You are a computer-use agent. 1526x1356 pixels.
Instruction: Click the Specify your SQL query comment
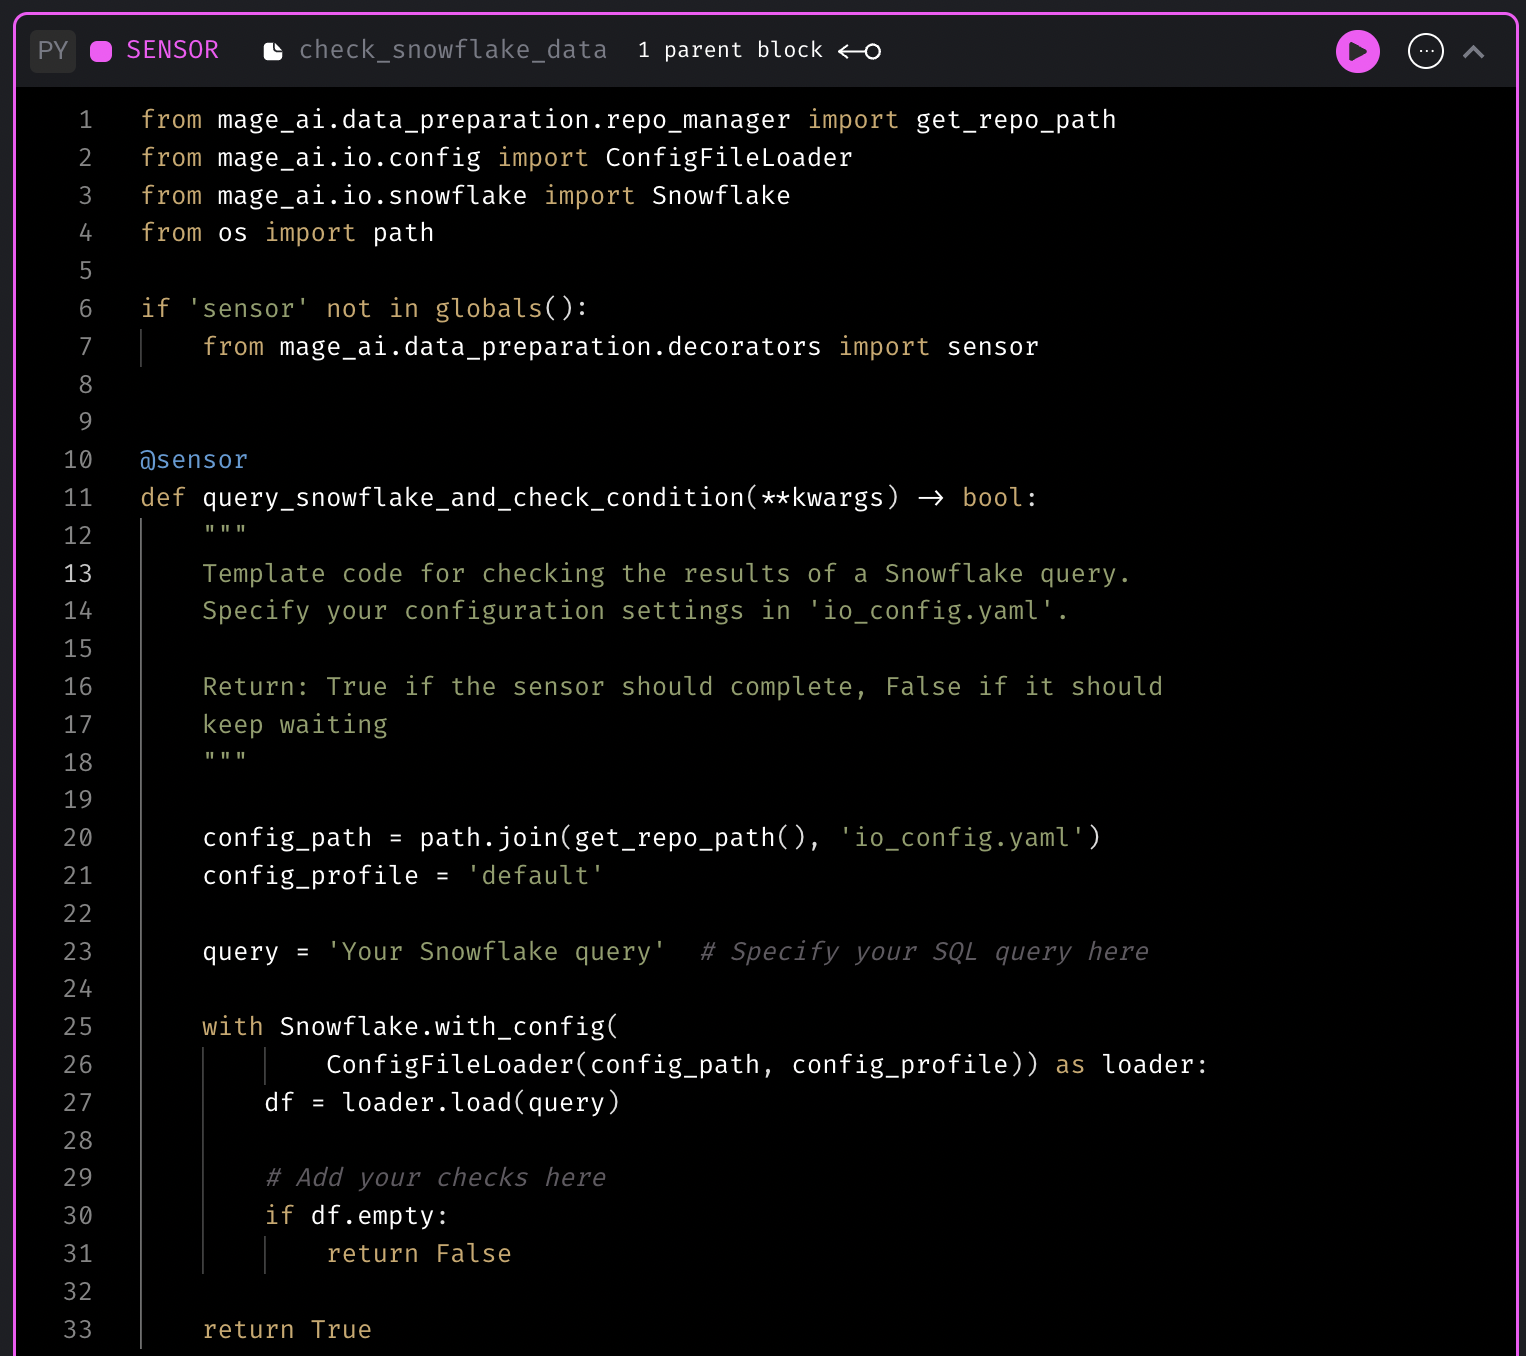(x=924, y=952)
